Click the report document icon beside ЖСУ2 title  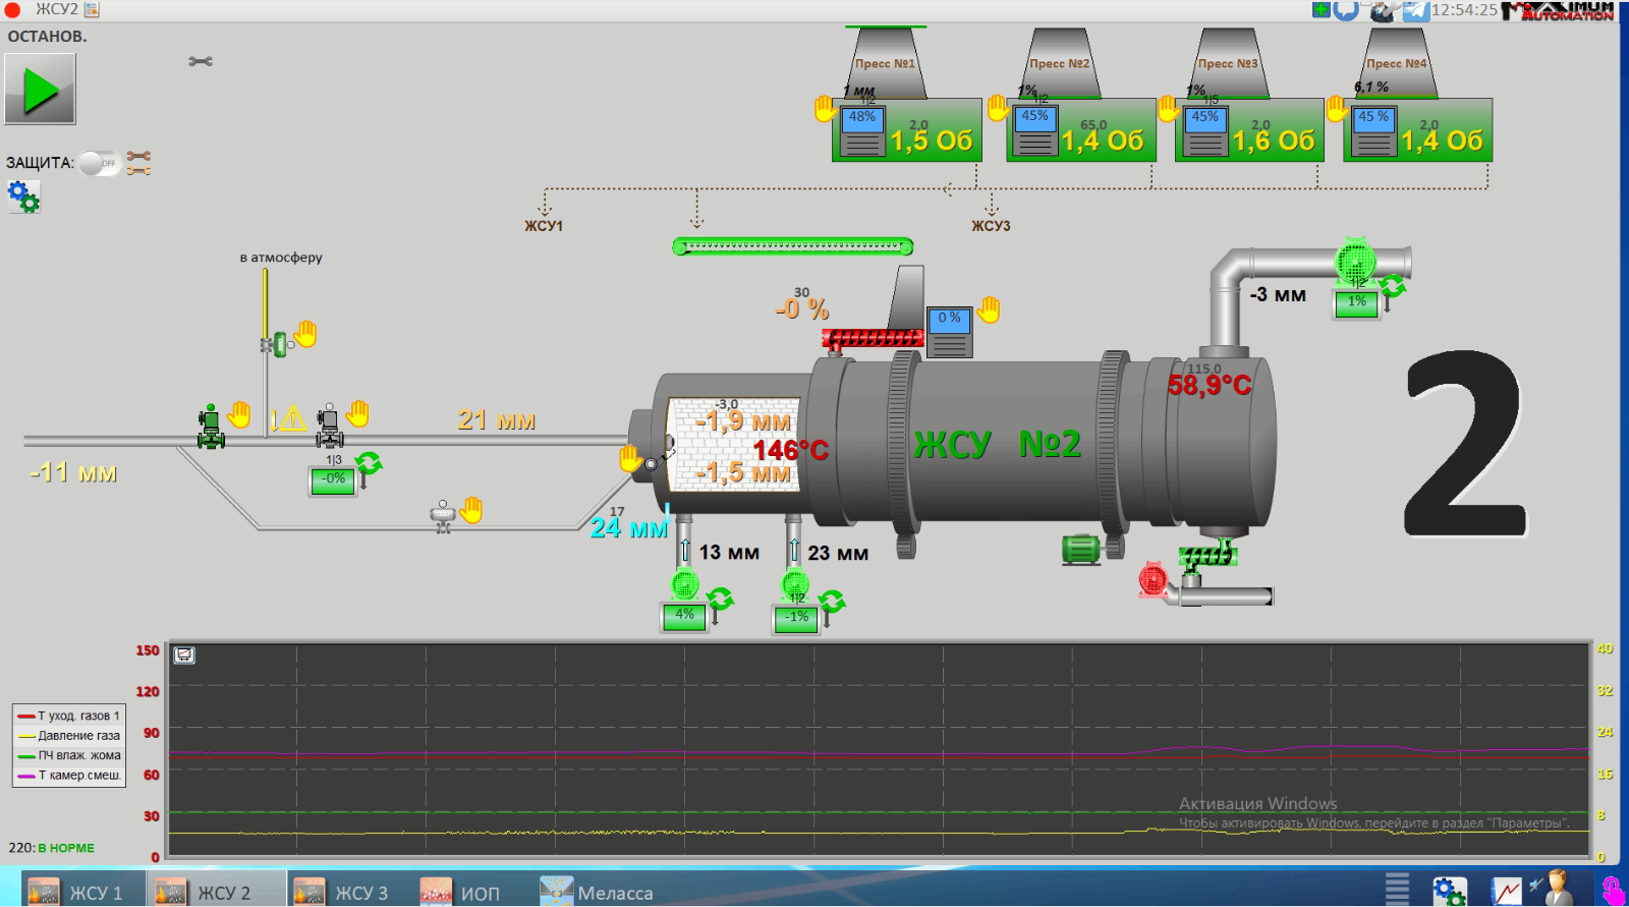pos(92,10)
